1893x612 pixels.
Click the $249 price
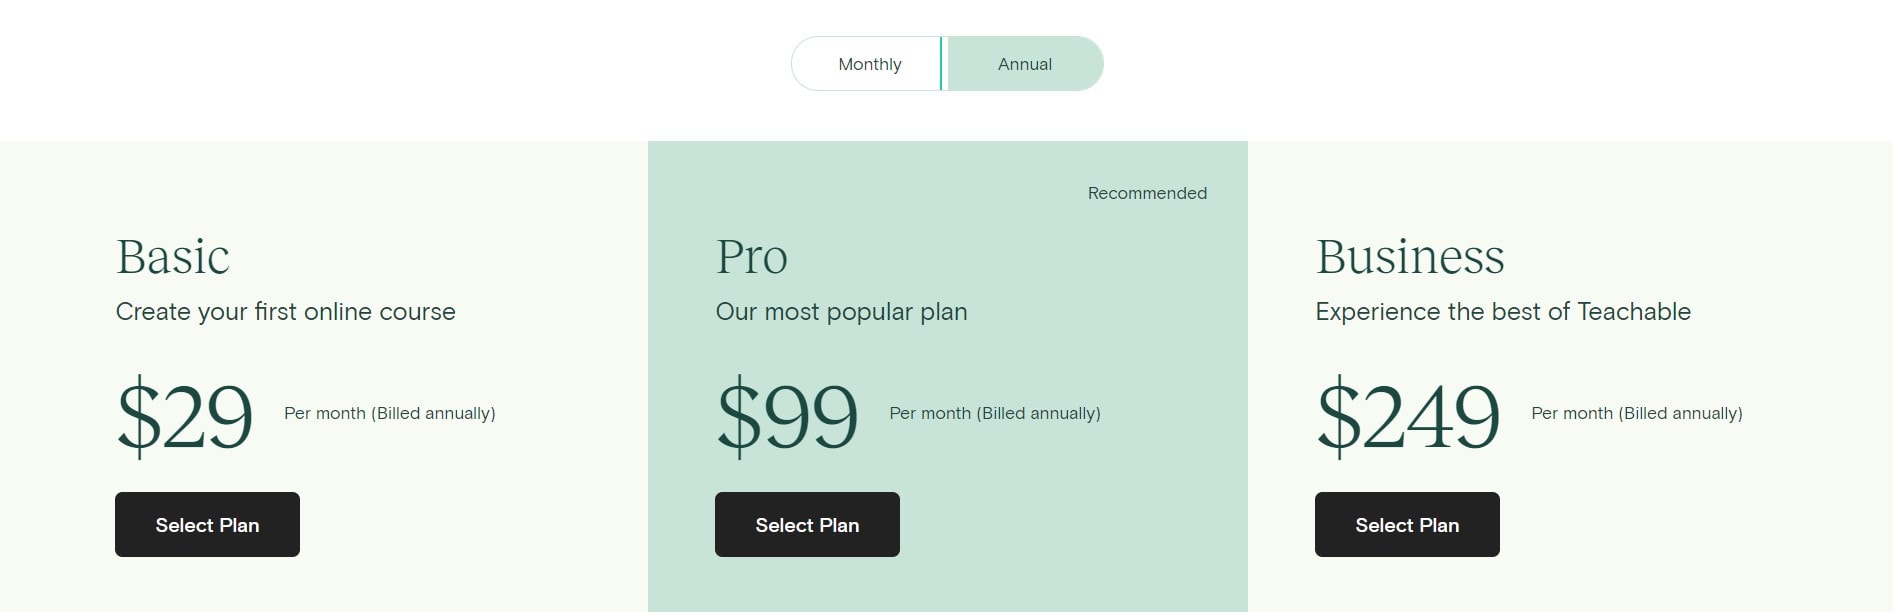click(x=1408, y=415)
